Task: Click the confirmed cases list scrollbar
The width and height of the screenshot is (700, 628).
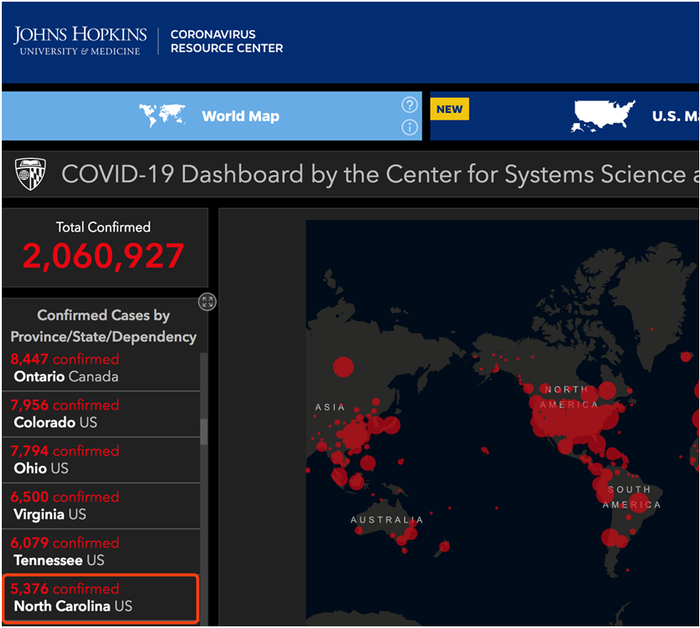Action: (205, 430)
